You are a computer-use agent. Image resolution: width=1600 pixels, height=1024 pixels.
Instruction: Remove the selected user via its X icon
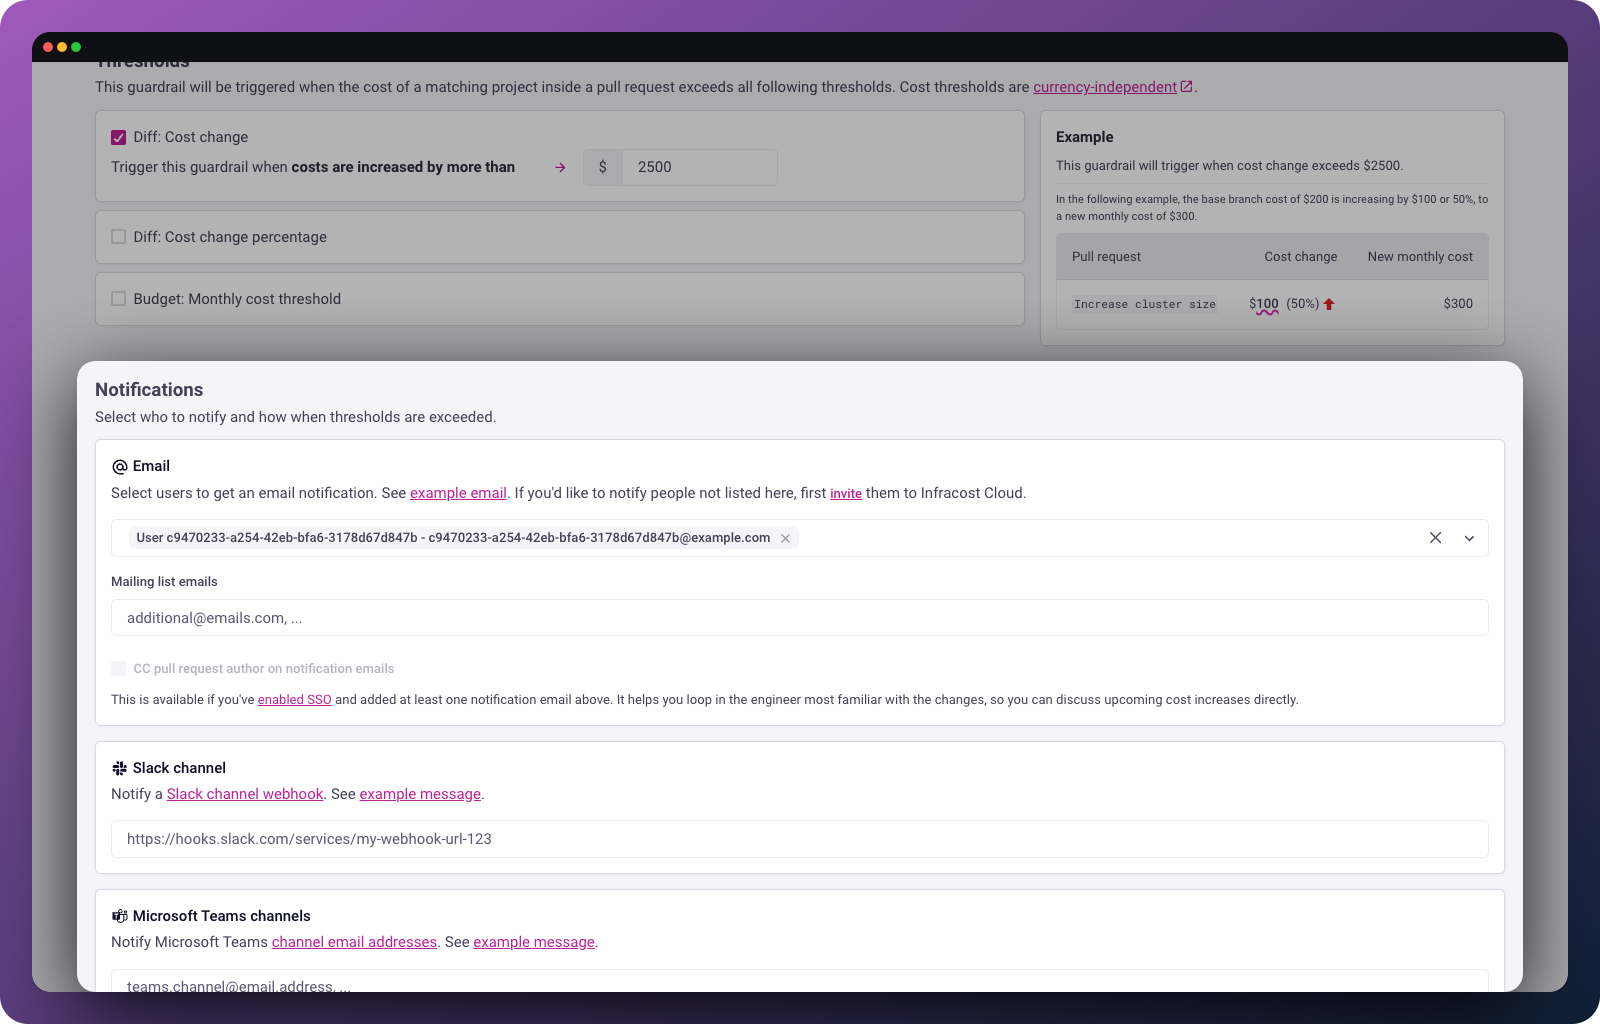tap(786, 538)
